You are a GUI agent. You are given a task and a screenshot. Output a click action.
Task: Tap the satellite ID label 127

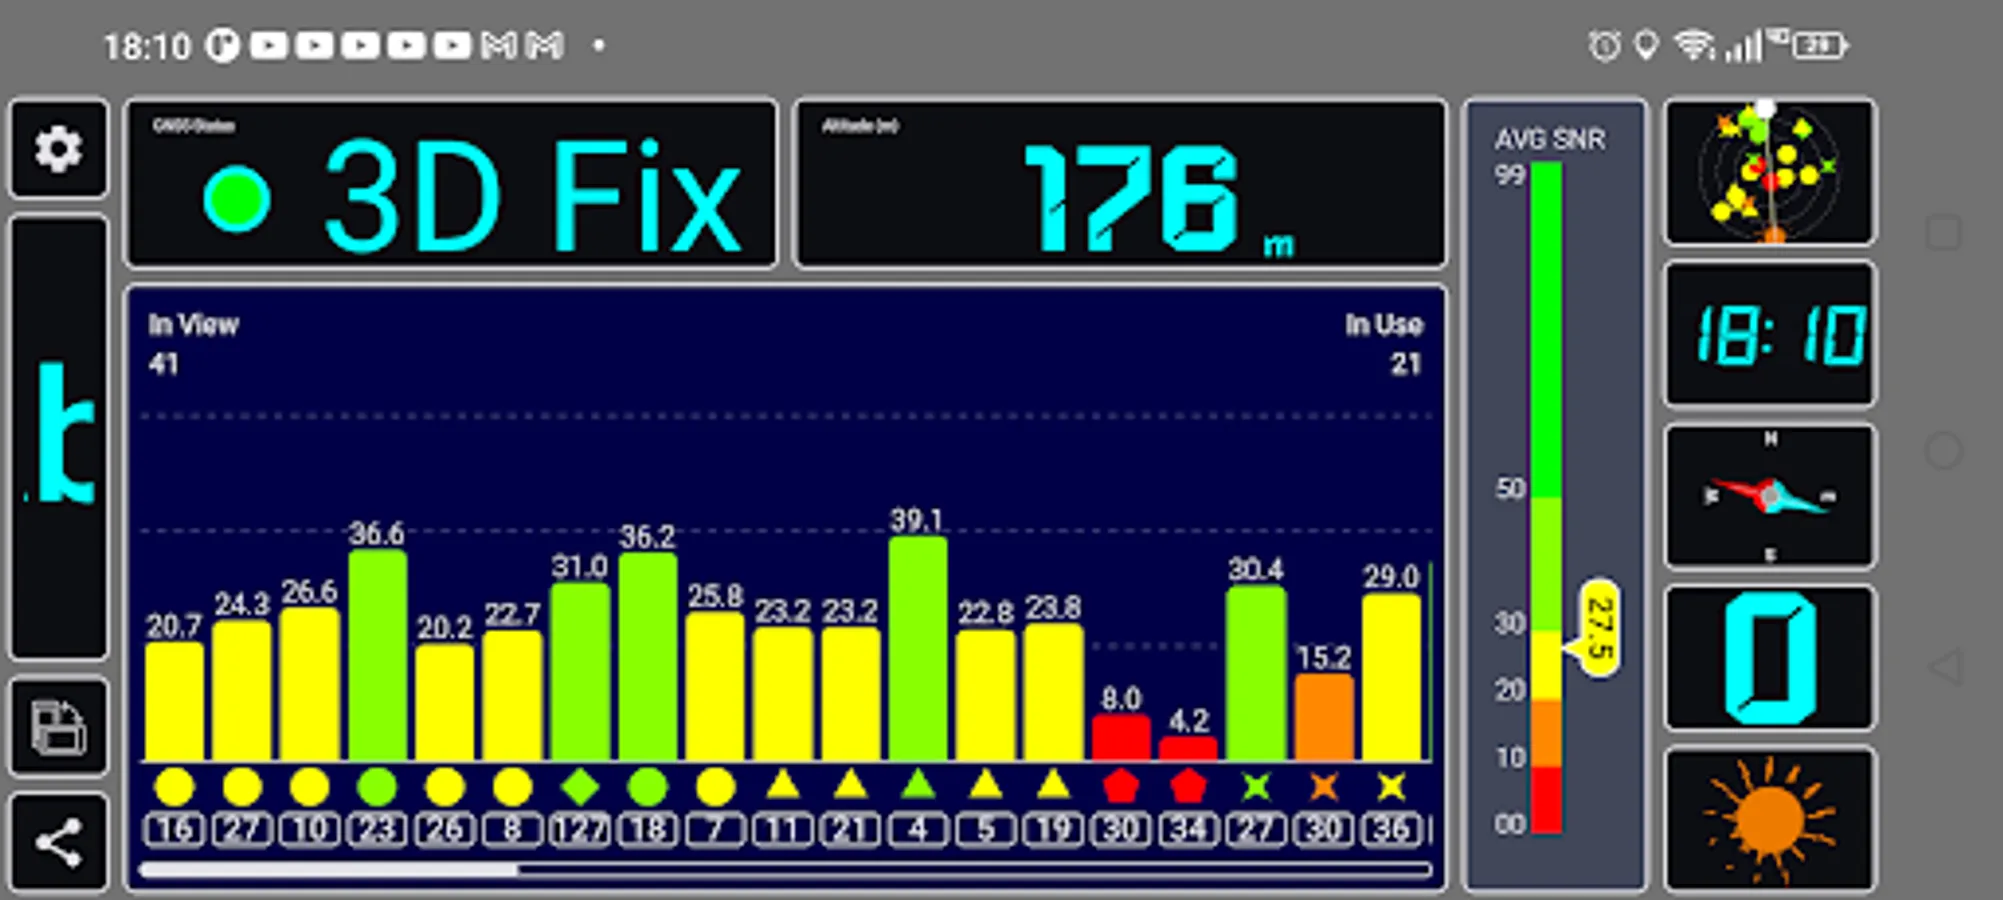coord(580,830)
